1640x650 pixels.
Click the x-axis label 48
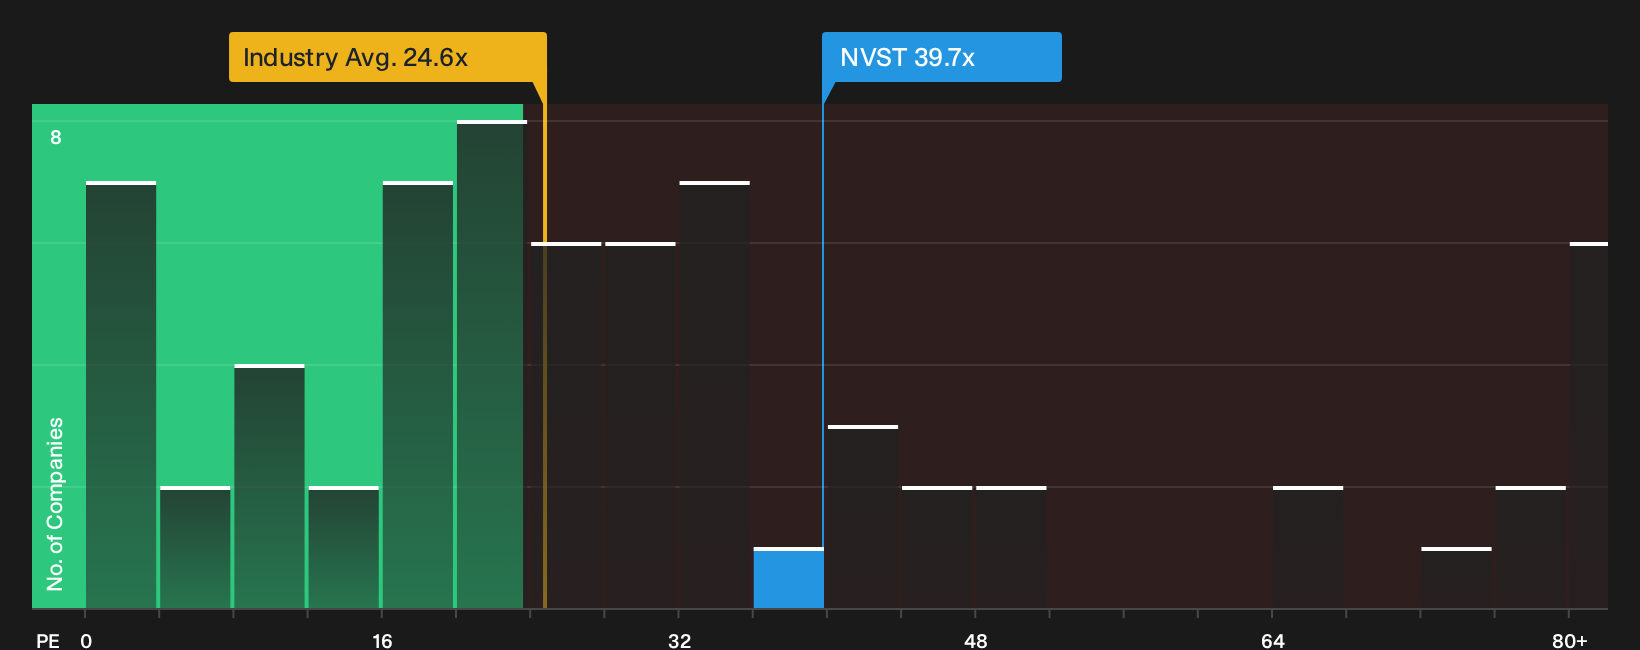click(975, 641)
